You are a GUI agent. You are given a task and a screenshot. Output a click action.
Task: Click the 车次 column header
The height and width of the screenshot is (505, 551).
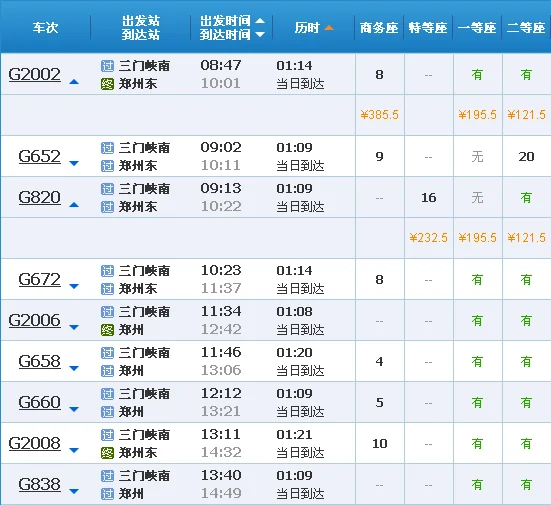45,27
